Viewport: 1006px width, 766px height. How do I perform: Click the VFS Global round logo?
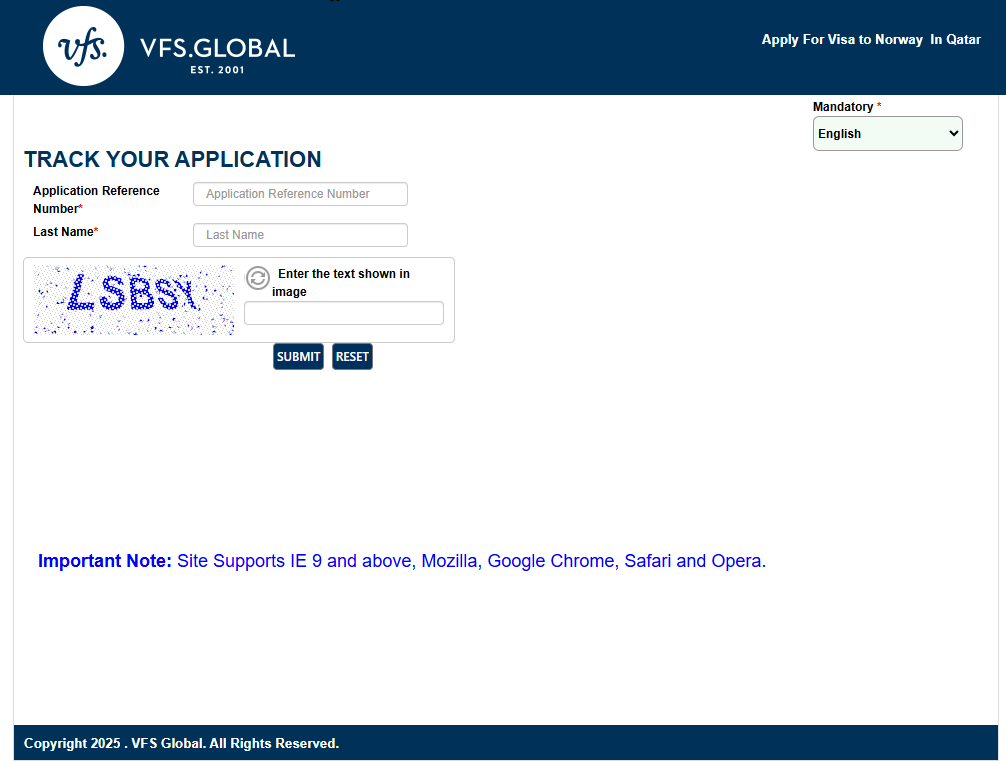[x=83, y=46]
